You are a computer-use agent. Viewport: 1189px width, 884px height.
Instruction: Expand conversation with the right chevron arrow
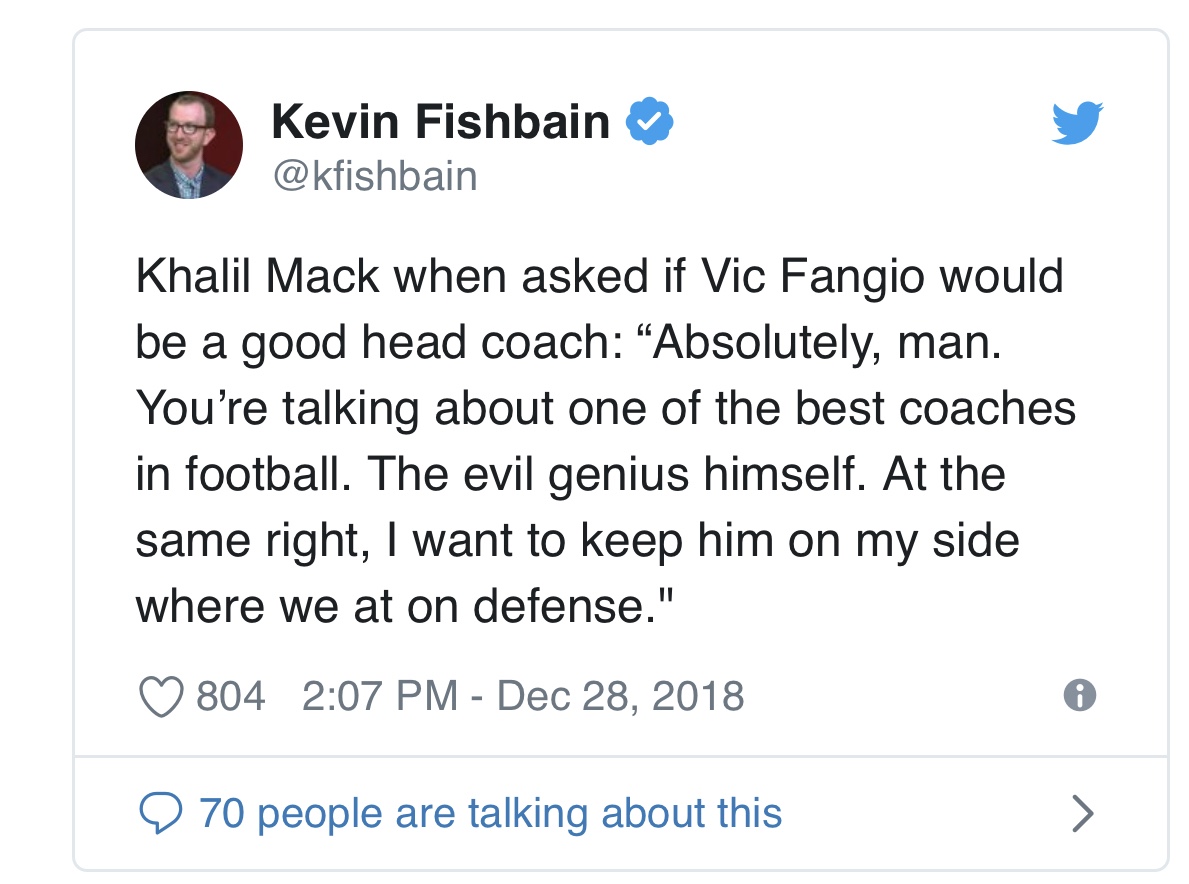click(x=1081, y=814)
